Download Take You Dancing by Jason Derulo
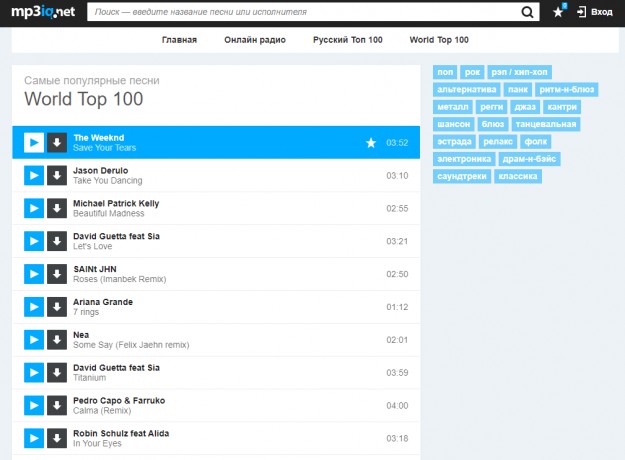 (57, 175)
